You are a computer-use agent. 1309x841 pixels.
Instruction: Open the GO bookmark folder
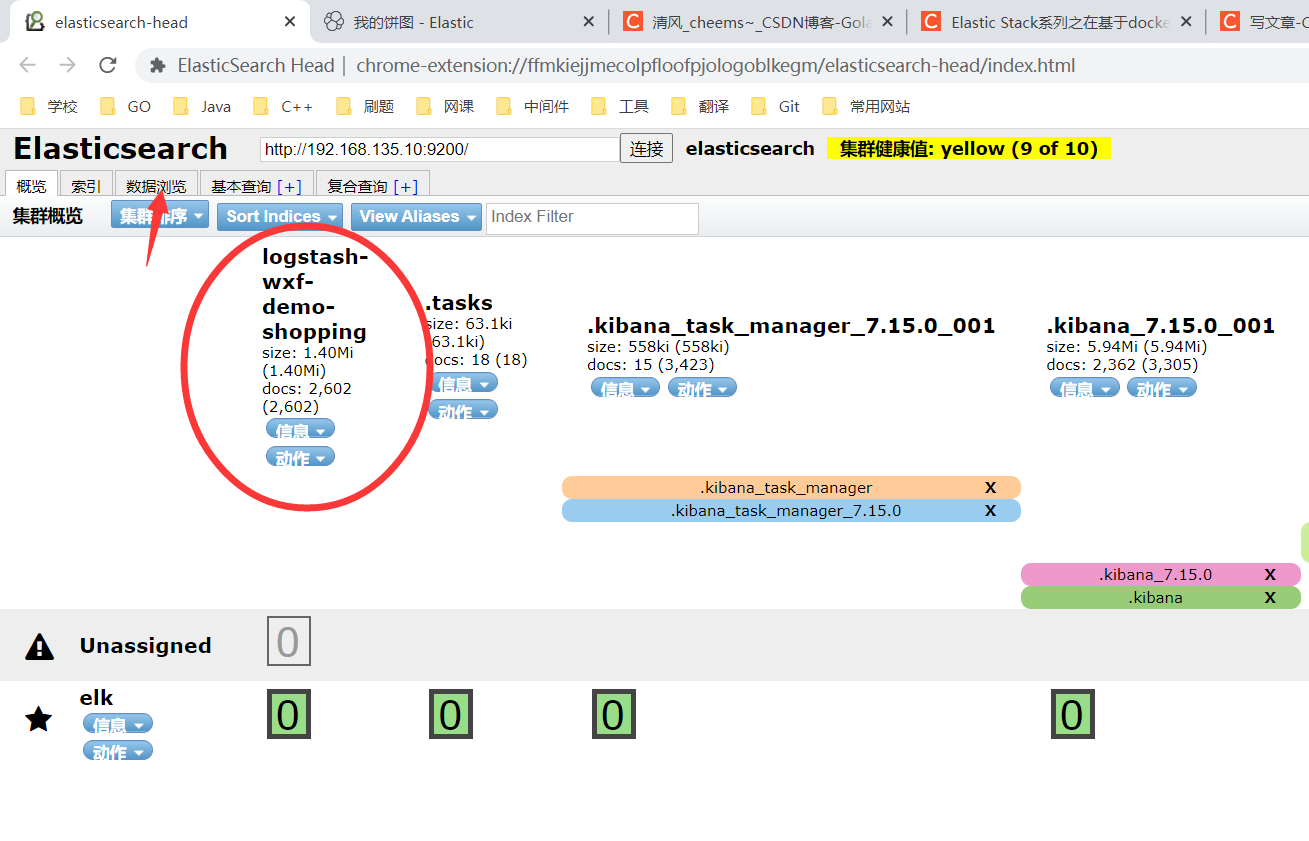125,106
